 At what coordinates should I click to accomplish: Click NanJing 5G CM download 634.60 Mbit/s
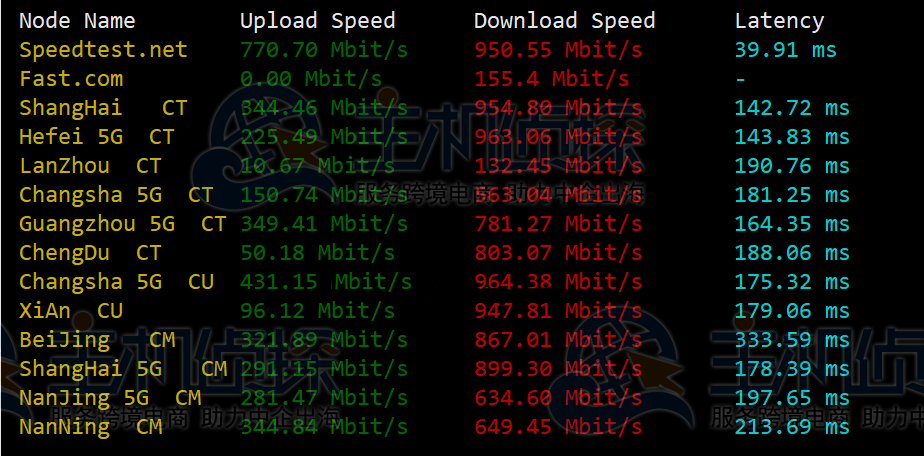558,398
